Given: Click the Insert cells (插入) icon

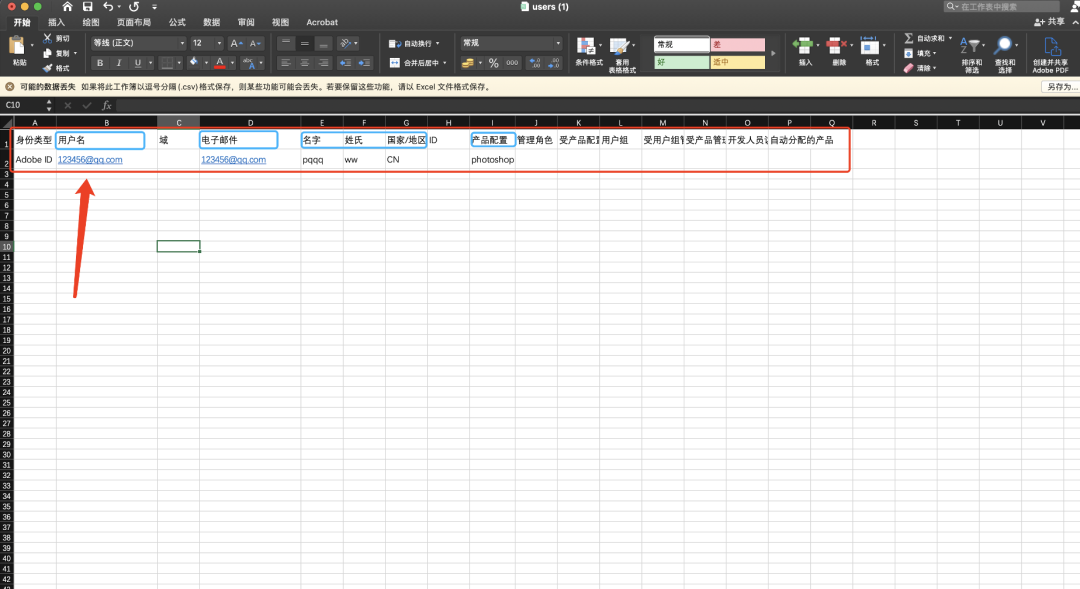Looking at the screenshot, I should pyautogui.click(x=803, y=47).
